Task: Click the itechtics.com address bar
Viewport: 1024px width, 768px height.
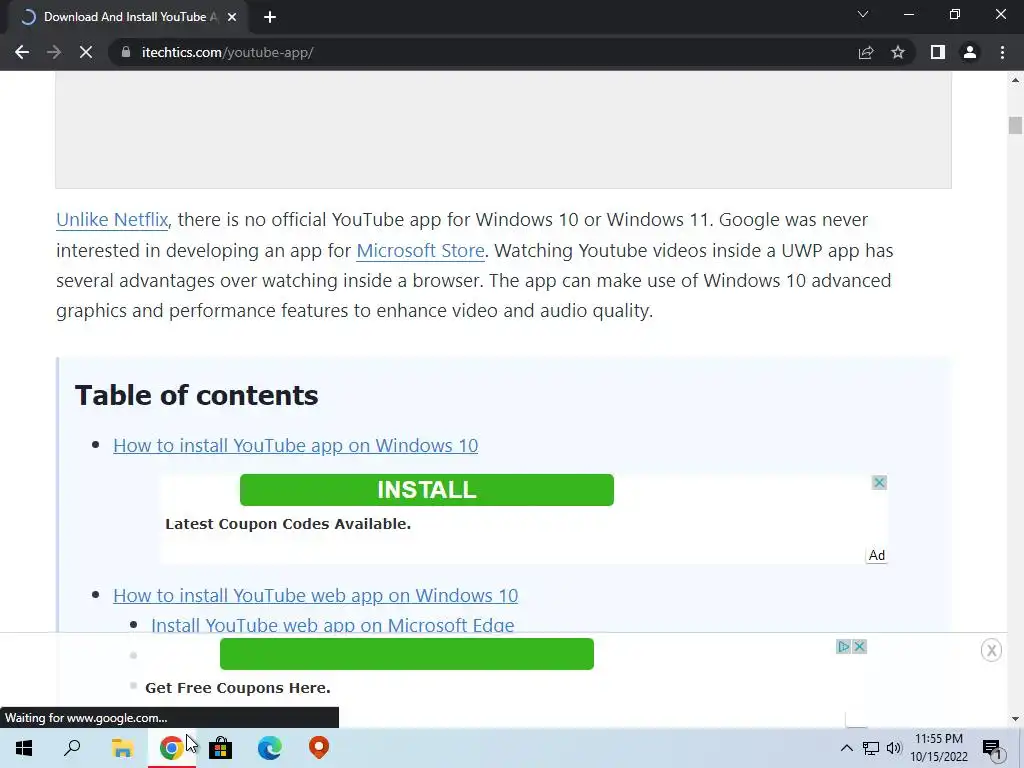Action: (483, 52)
